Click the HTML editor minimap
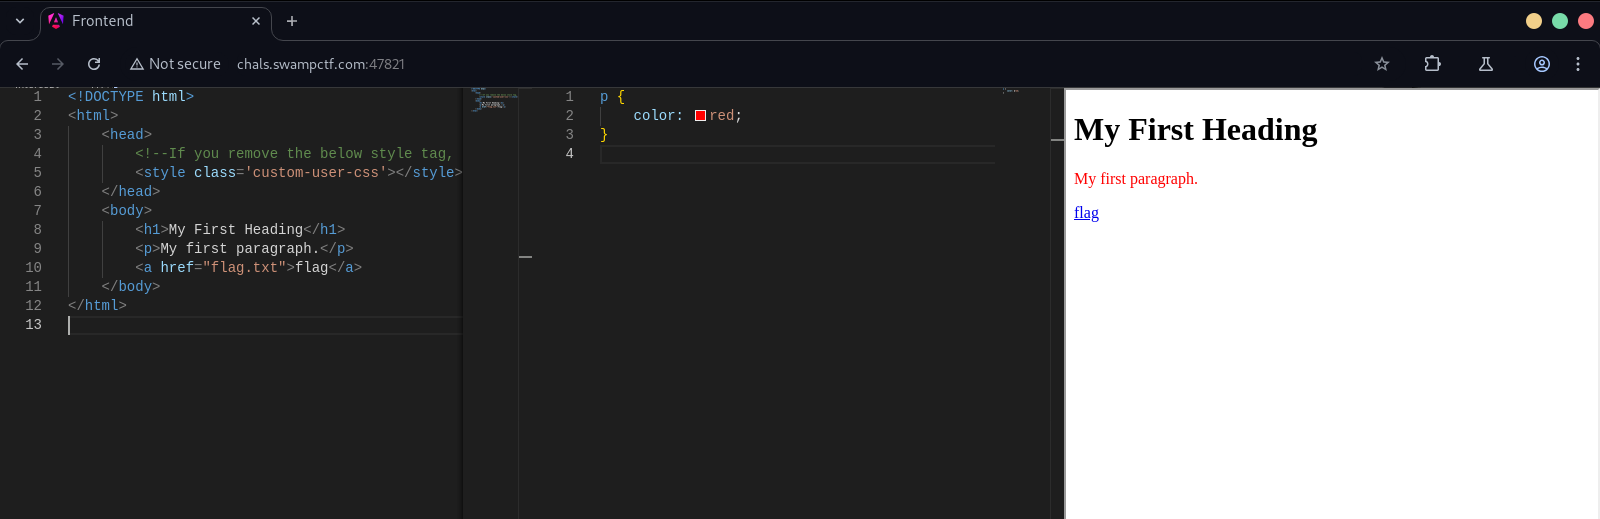1600x519 pixels. pos(494,99)
